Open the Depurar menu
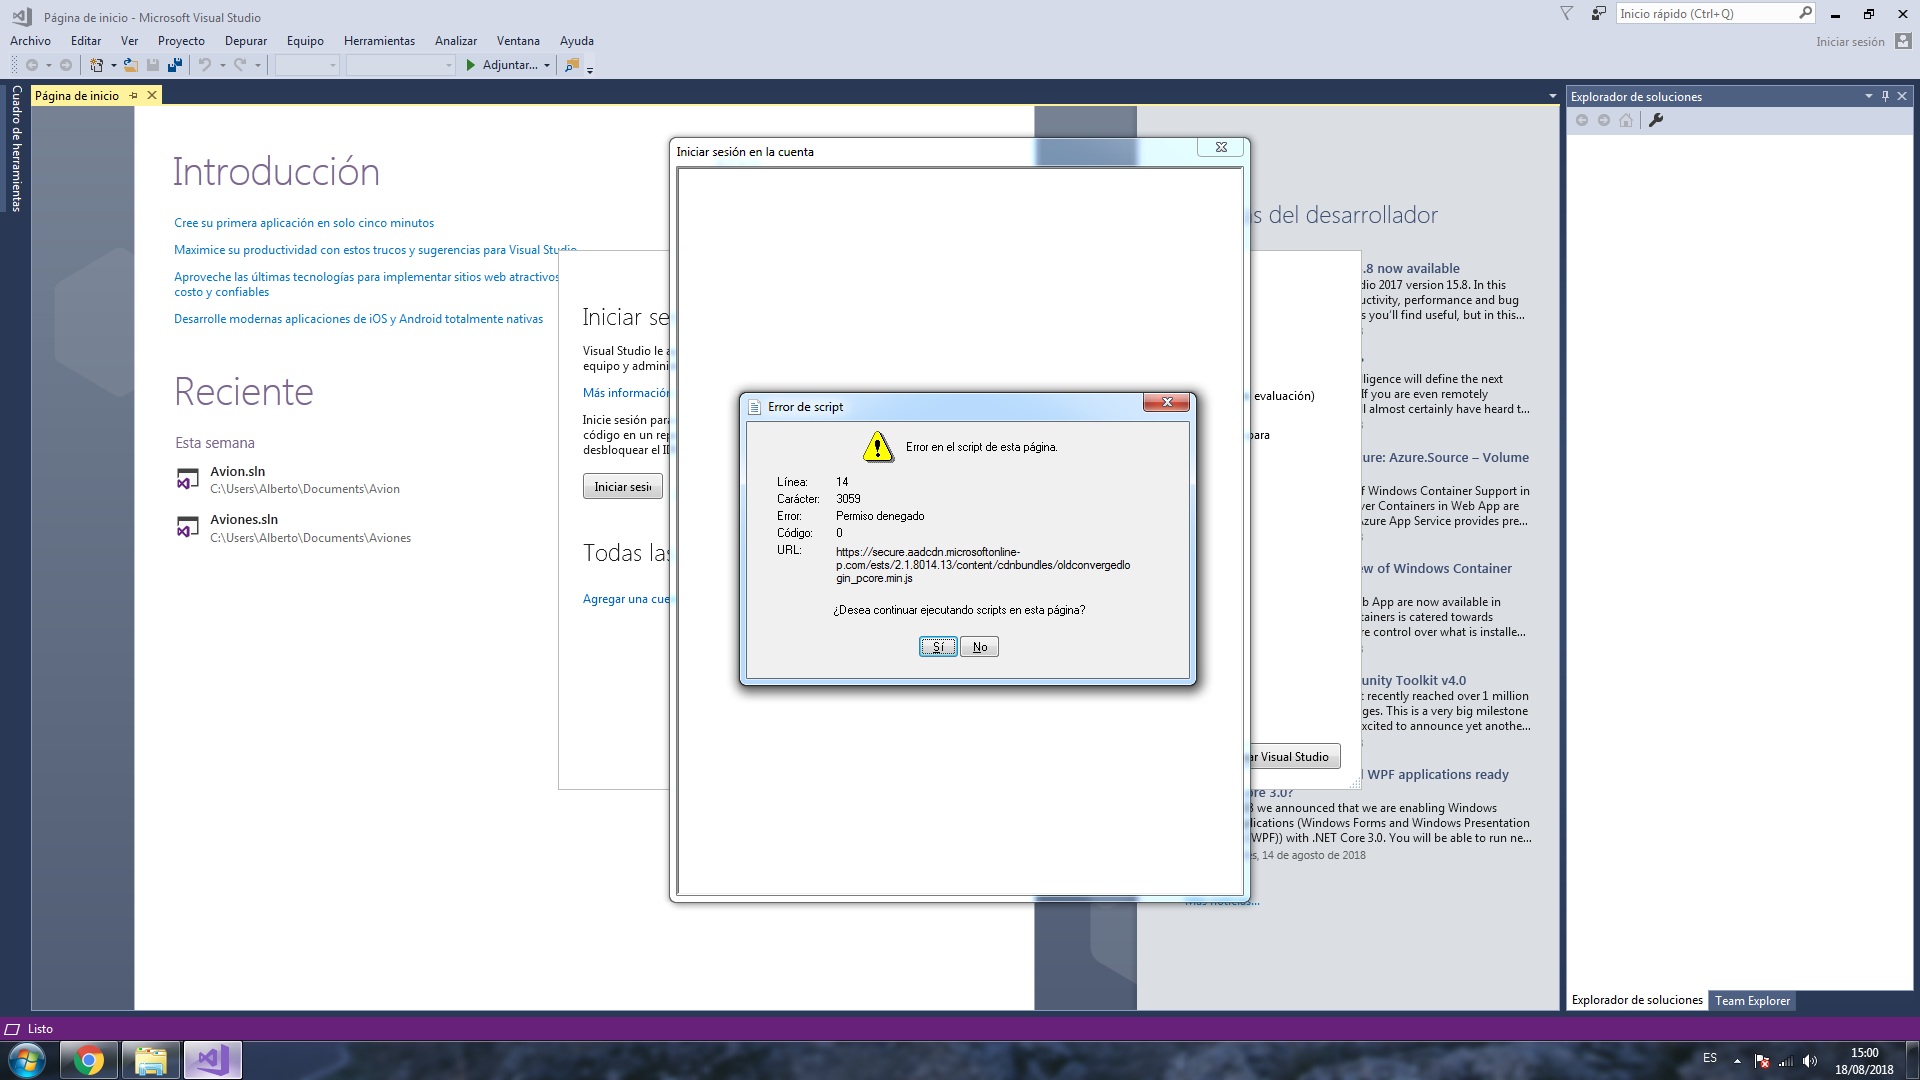This screenshot has width=1920, height=1080. click(245, 41)
